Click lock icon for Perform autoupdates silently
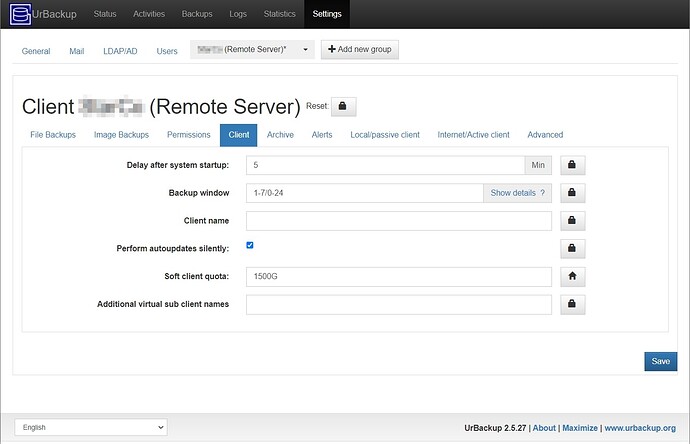Image resolution: width=690 pixels, height=444 pixels. (x=573, y=249)
